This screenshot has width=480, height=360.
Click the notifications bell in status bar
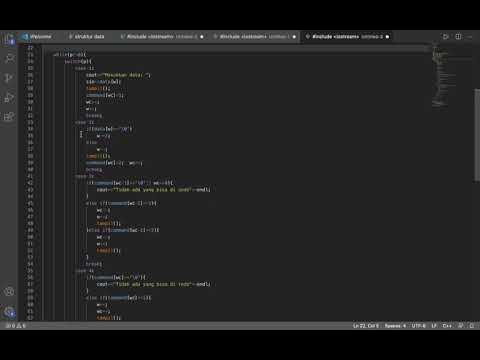click(472, 326)
